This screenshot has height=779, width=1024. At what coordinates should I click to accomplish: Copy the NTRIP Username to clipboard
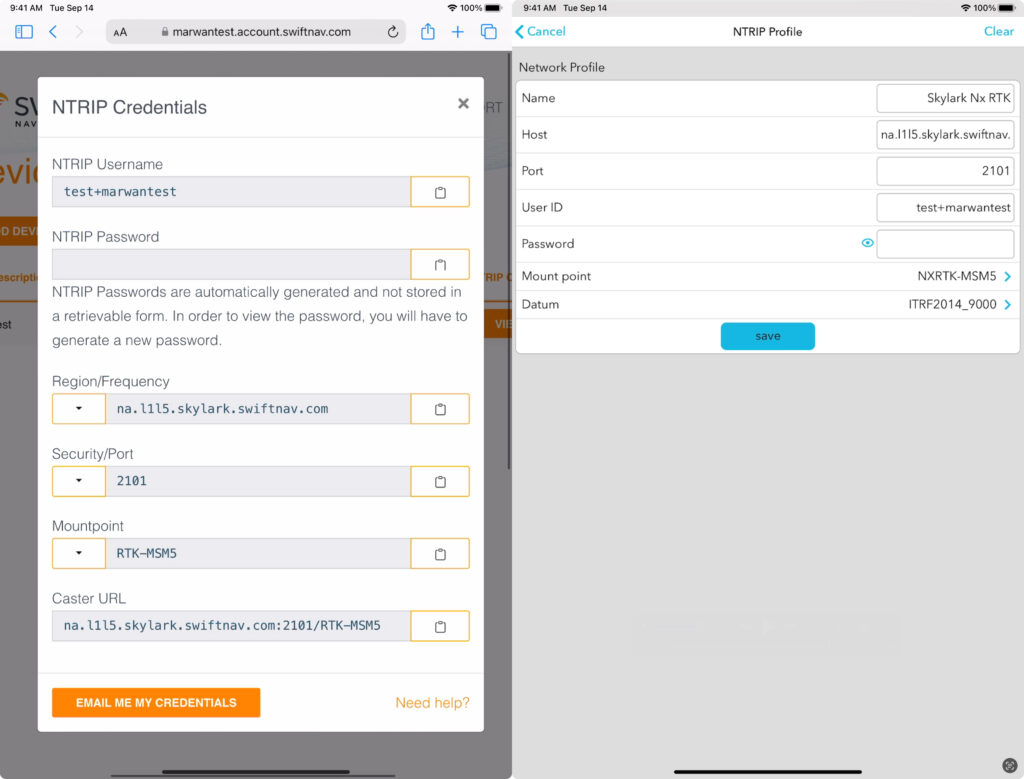click(x=440, y=192)
